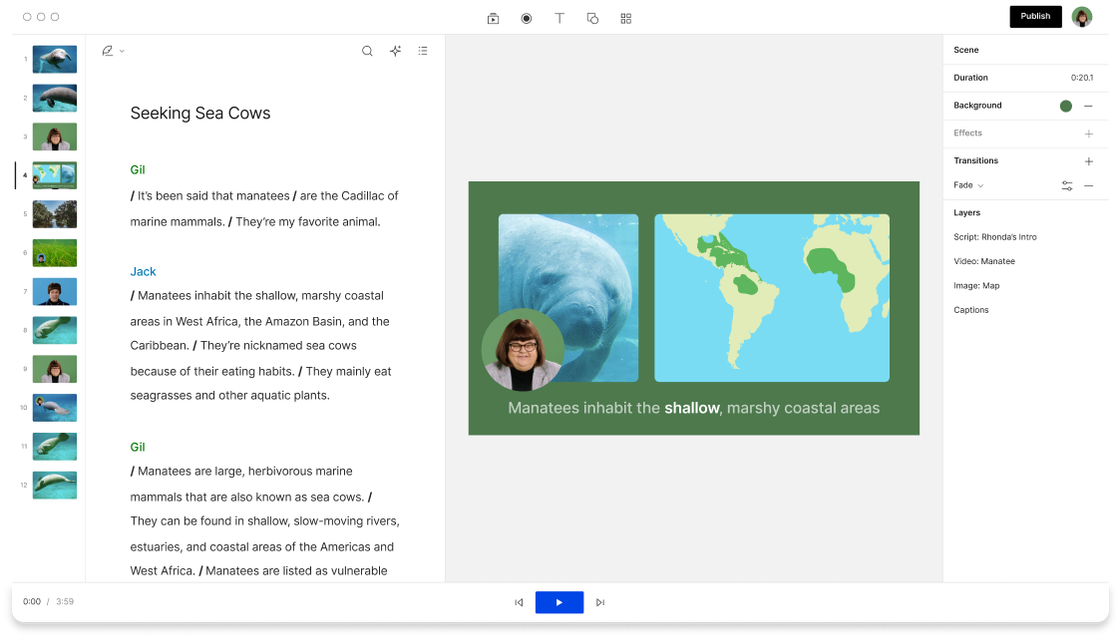The height and width of the screenshot is (639, 1120).
Task: Click the Play button
Action: pyautogui.click(x=559, y=603)
